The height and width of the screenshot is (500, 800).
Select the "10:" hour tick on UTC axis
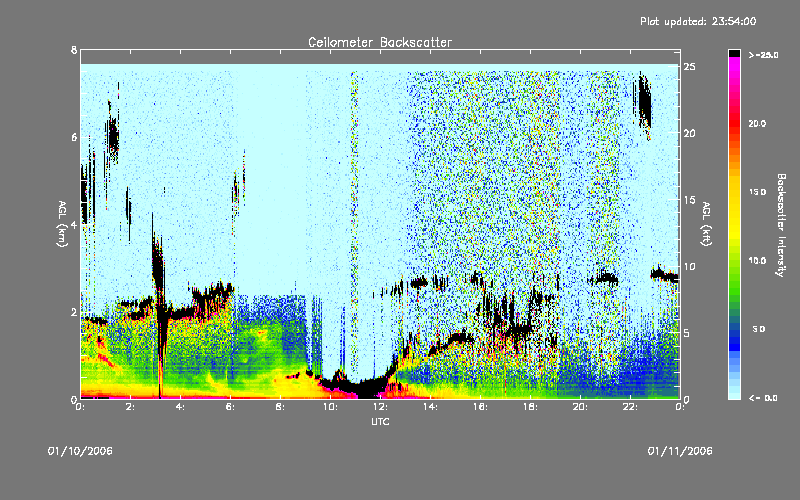point(330,407)
